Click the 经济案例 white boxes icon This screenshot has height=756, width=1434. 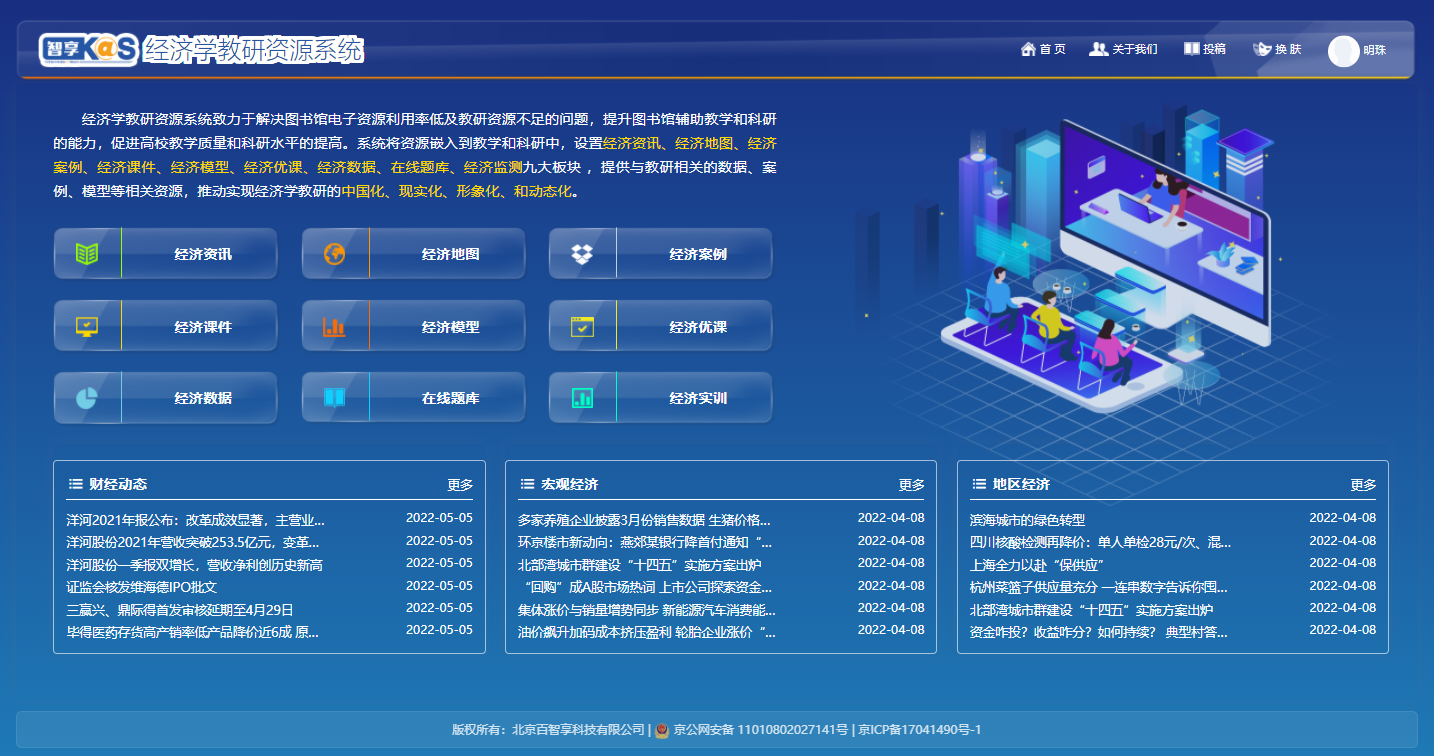[x=582, y=254]
